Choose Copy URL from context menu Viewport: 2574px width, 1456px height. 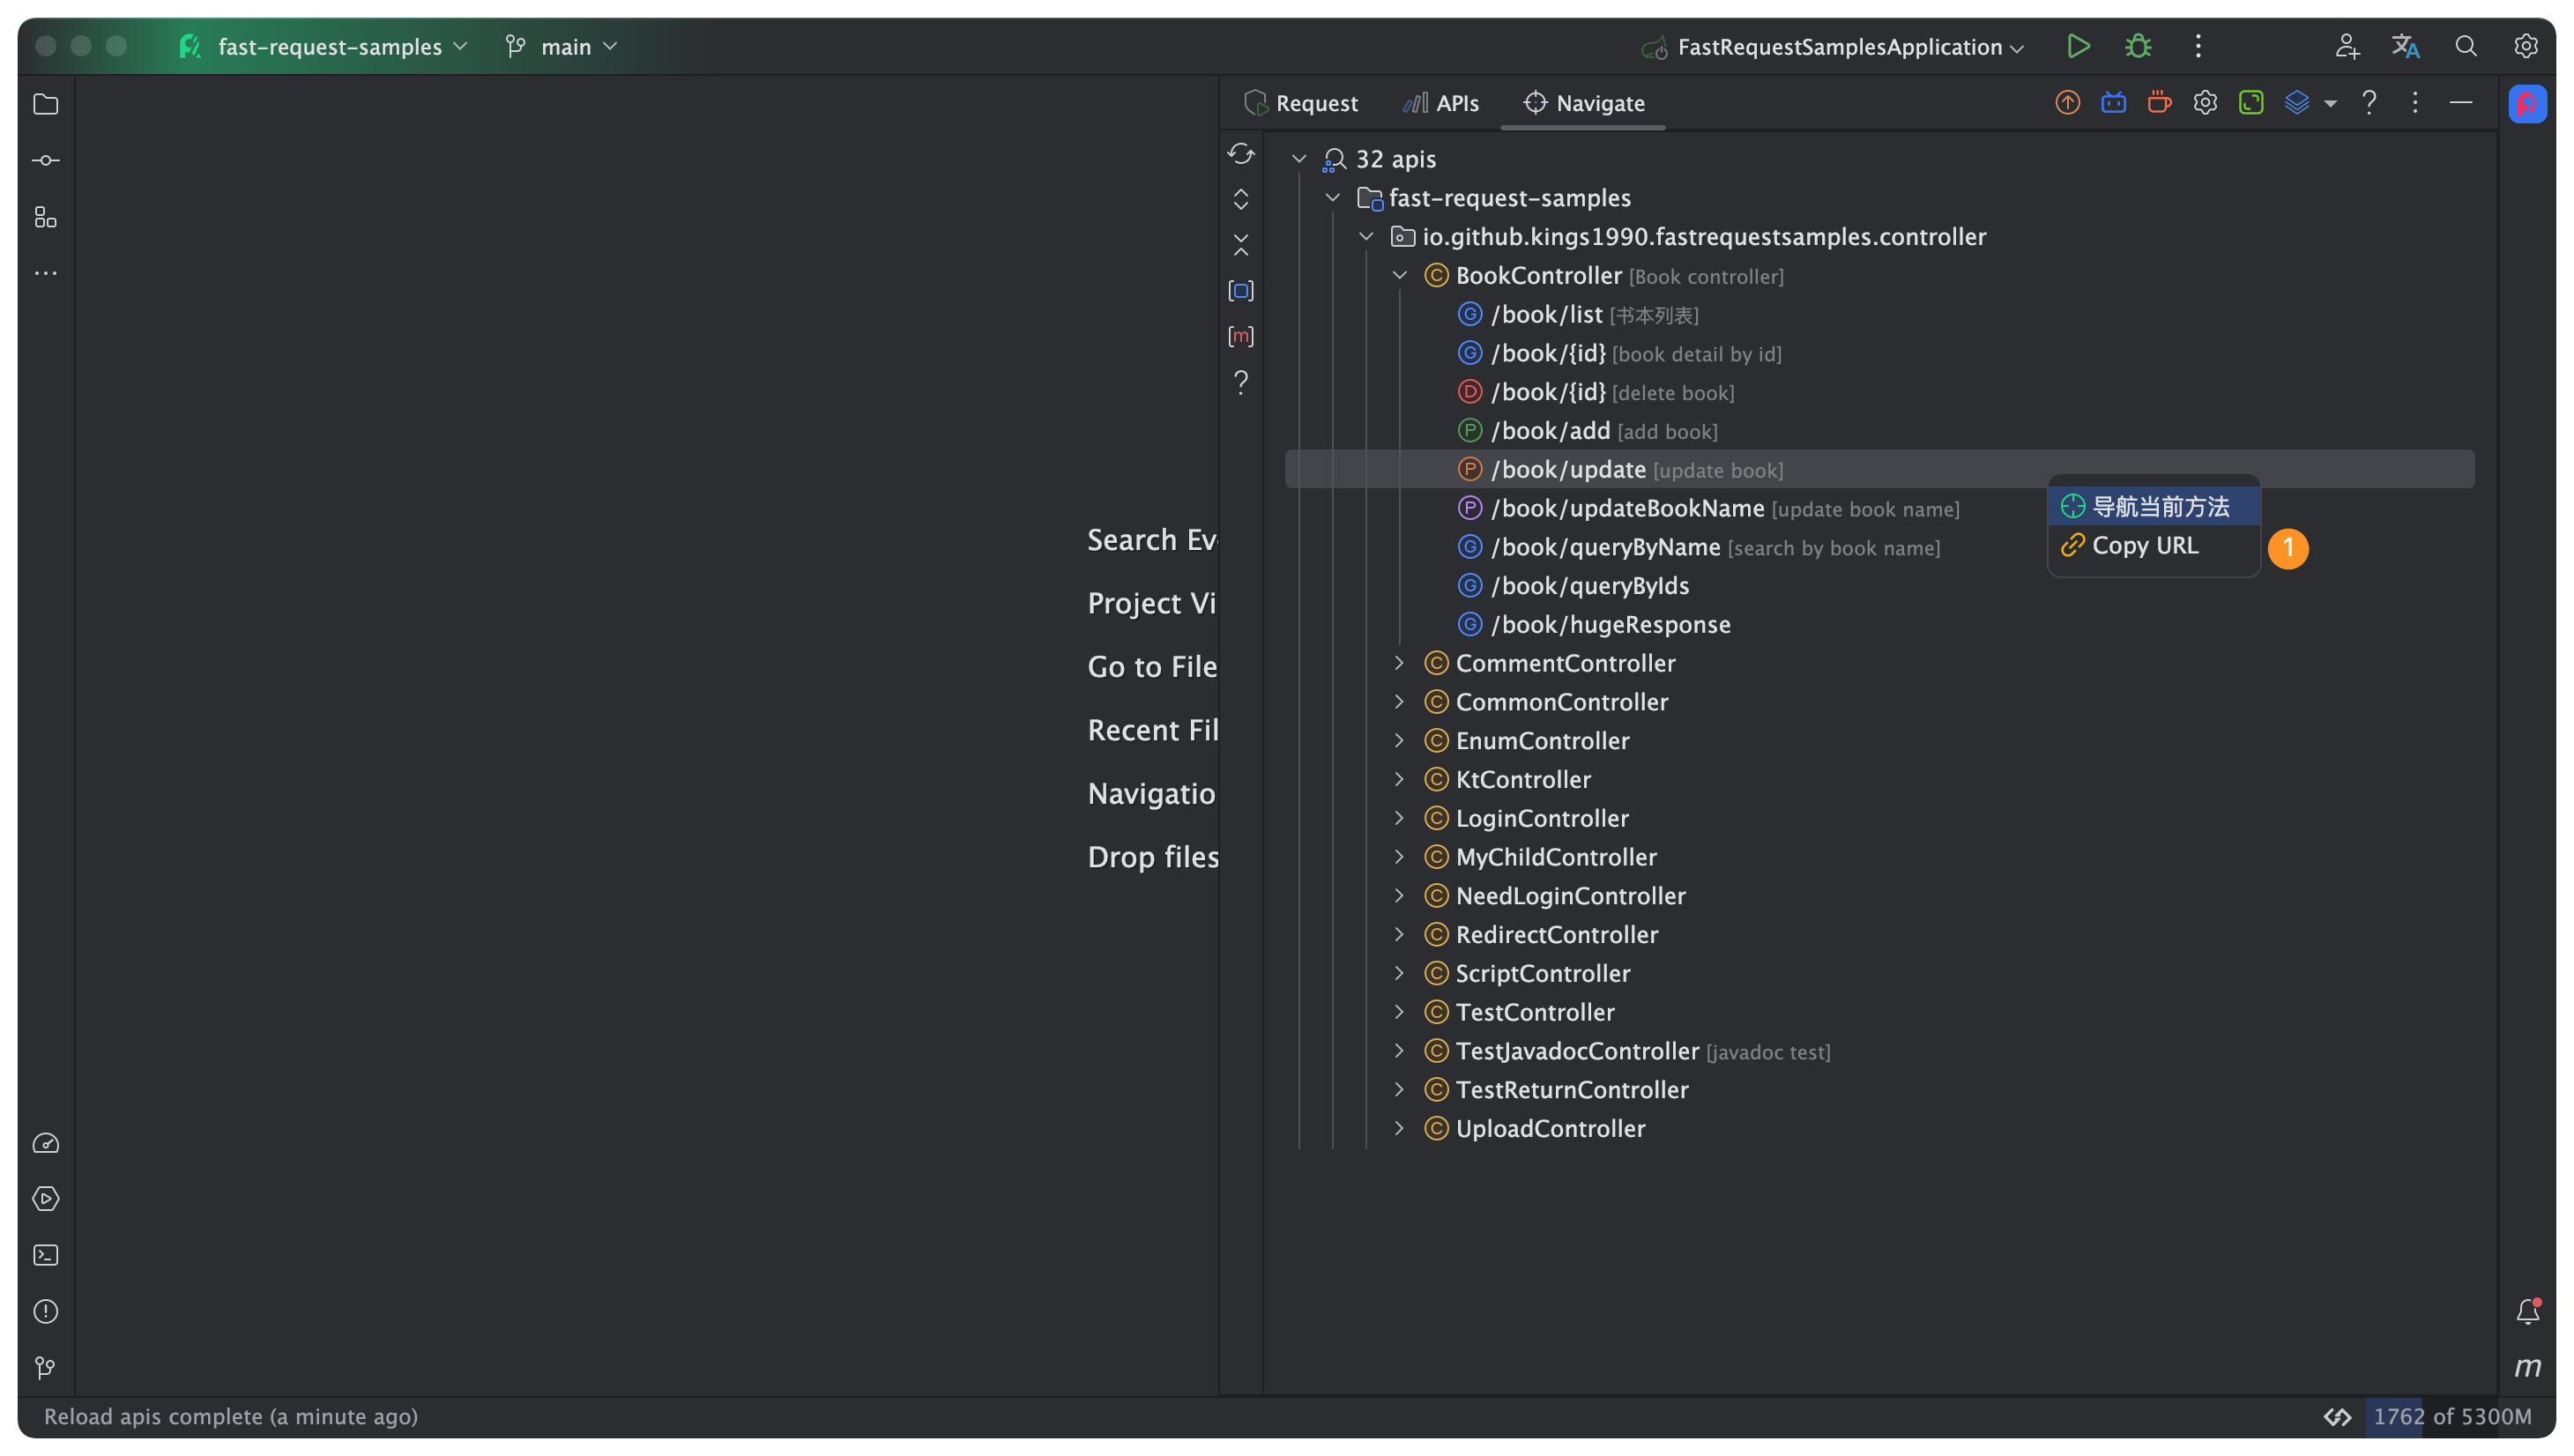click(2144, 546)
